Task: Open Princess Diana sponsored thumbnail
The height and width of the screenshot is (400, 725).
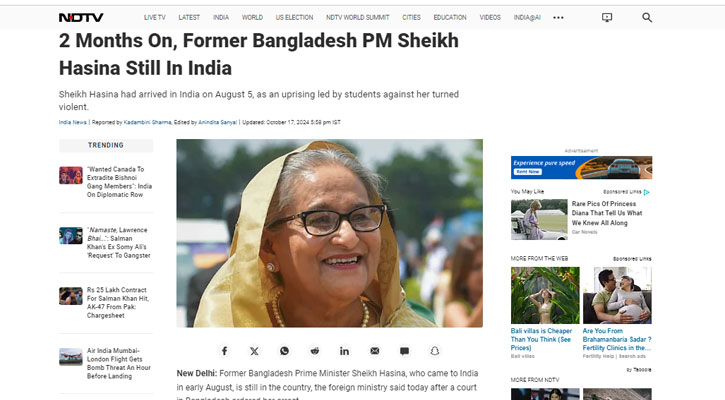Action: coord(539,219)
